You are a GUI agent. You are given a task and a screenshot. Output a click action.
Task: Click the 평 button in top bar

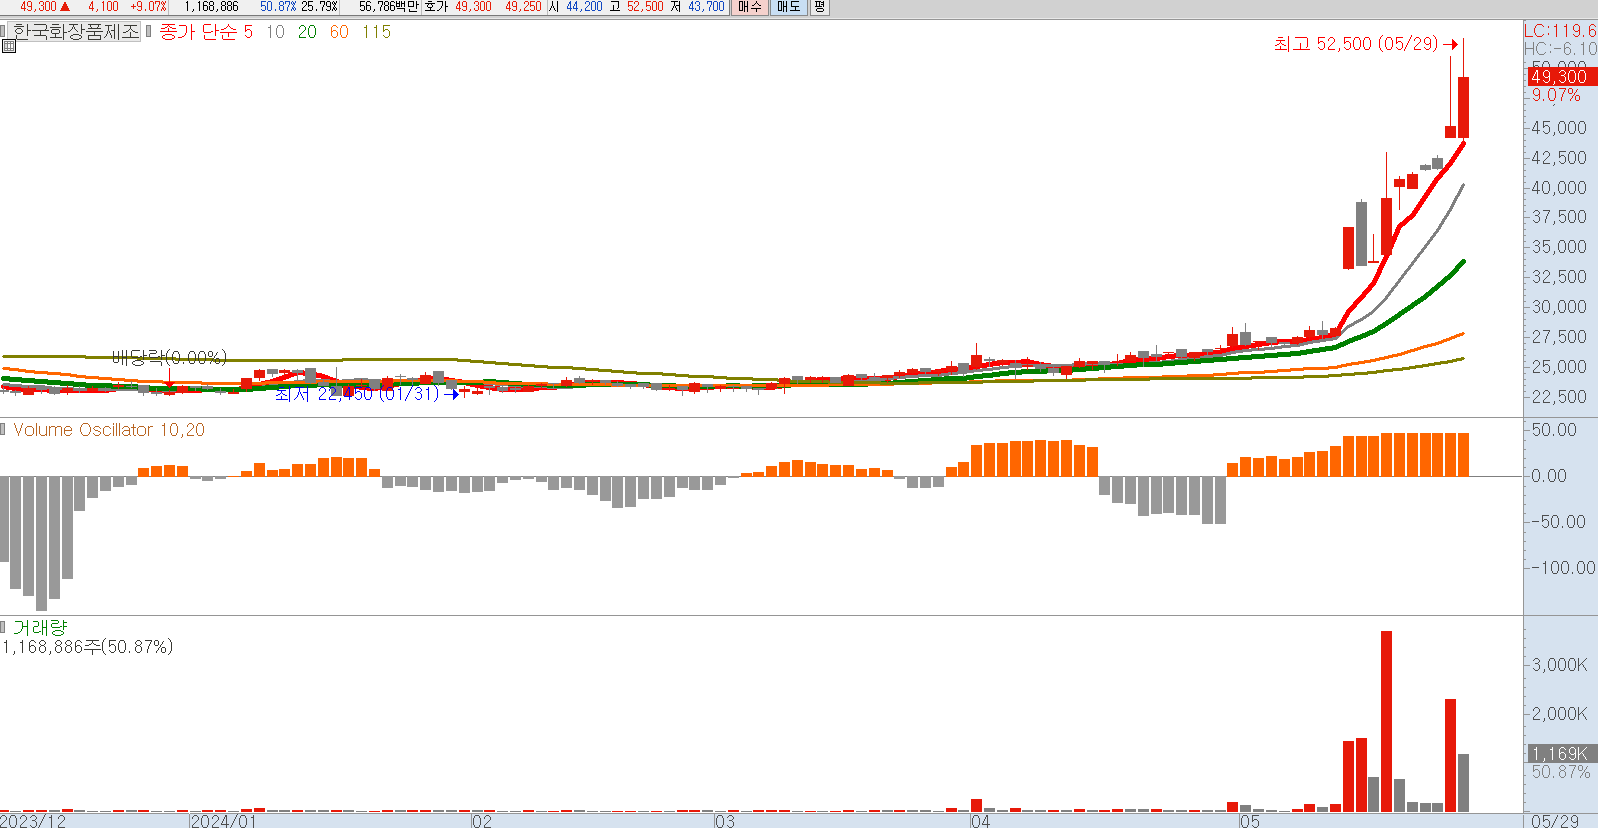tap(819, 7)
